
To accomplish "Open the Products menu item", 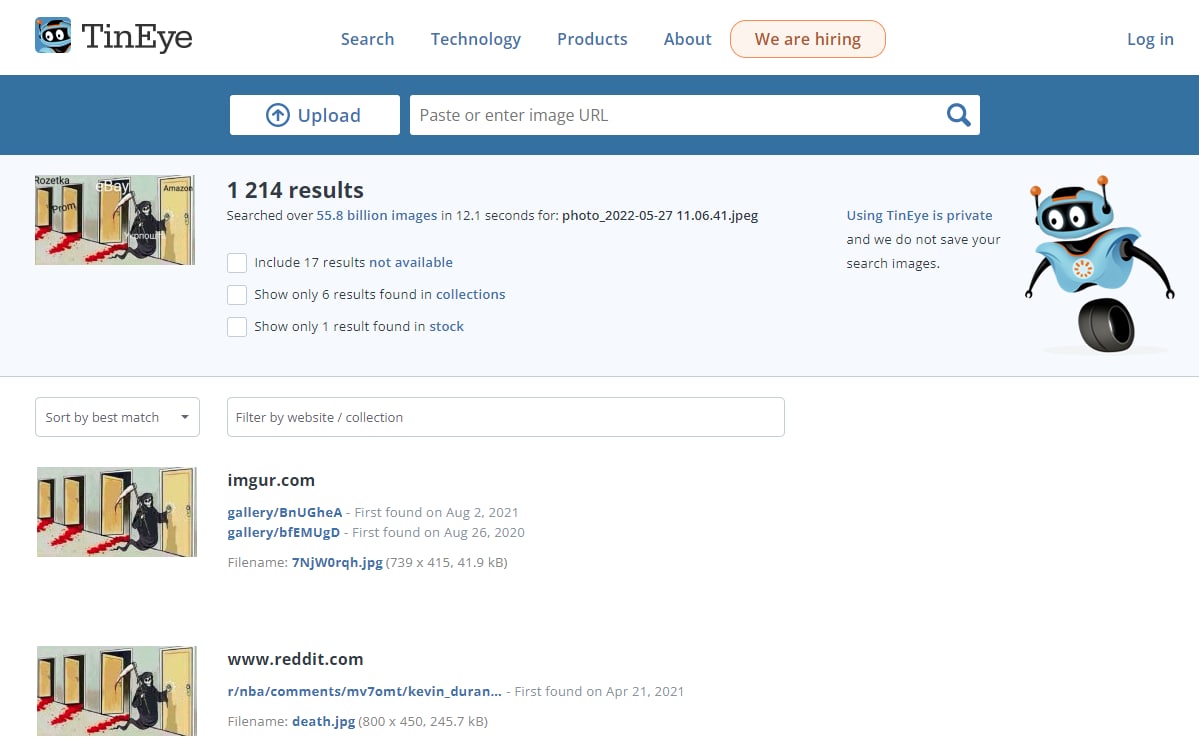I will pyautogui.click(x=592, y=39).
